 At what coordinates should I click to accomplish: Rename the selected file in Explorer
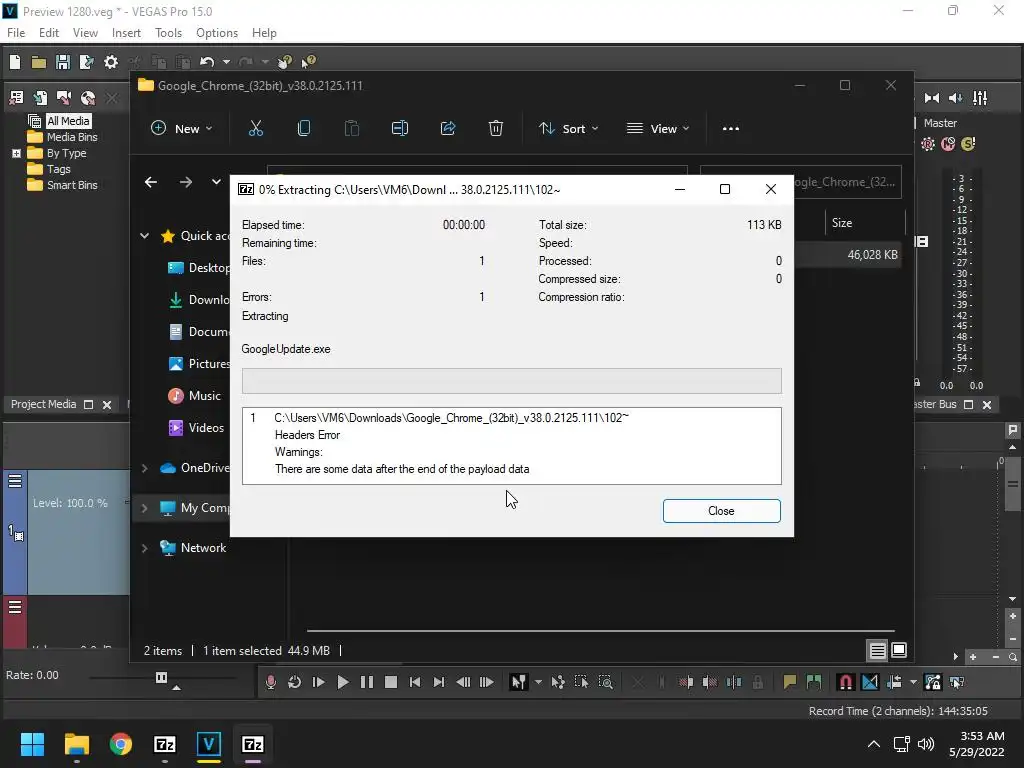tap(400, 129)
